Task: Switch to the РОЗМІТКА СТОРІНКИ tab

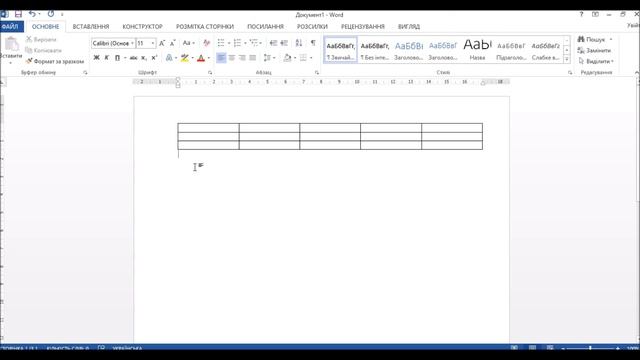Action: pos(205,27)
